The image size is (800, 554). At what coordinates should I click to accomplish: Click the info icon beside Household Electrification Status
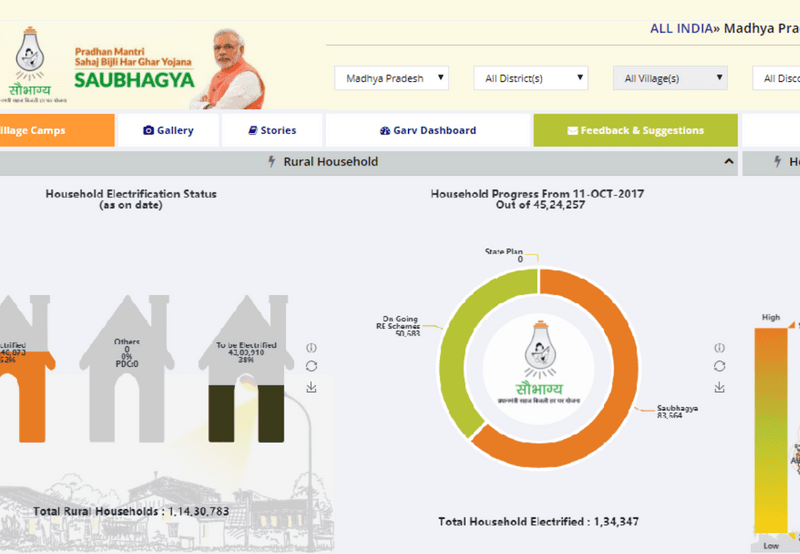(311, 347)
